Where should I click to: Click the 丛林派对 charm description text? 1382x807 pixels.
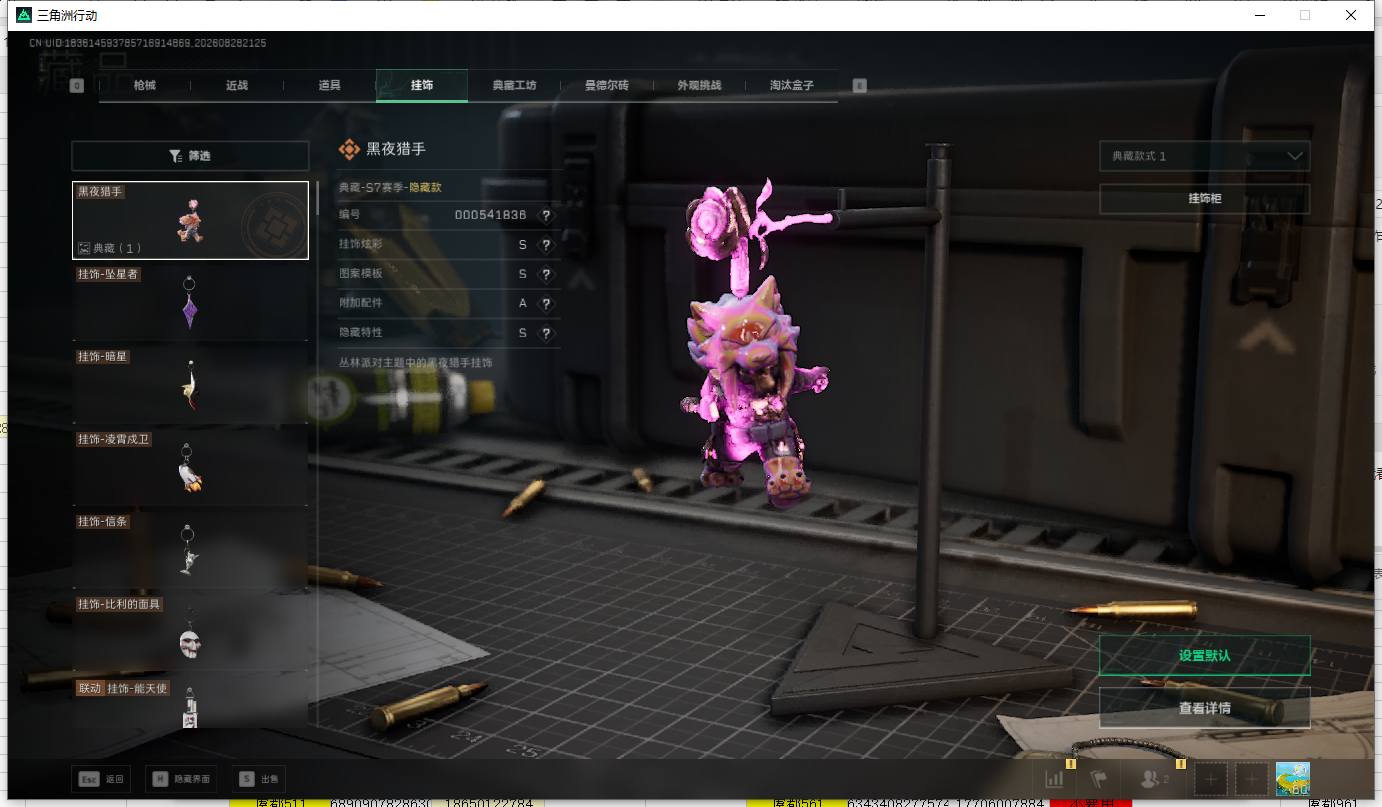click(416, 363)
